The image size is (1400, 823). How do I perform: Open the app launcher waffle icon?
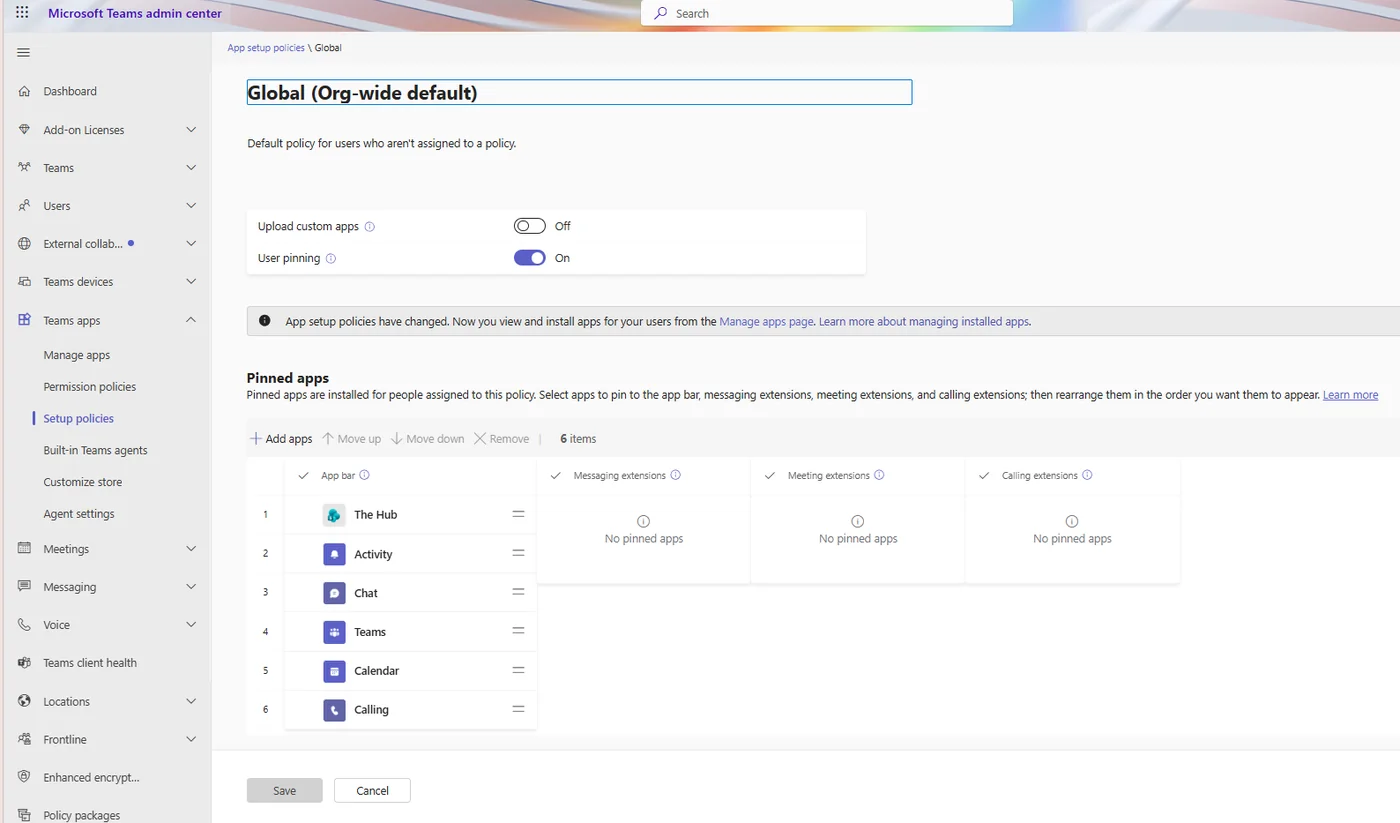click(x=23, y=14)
